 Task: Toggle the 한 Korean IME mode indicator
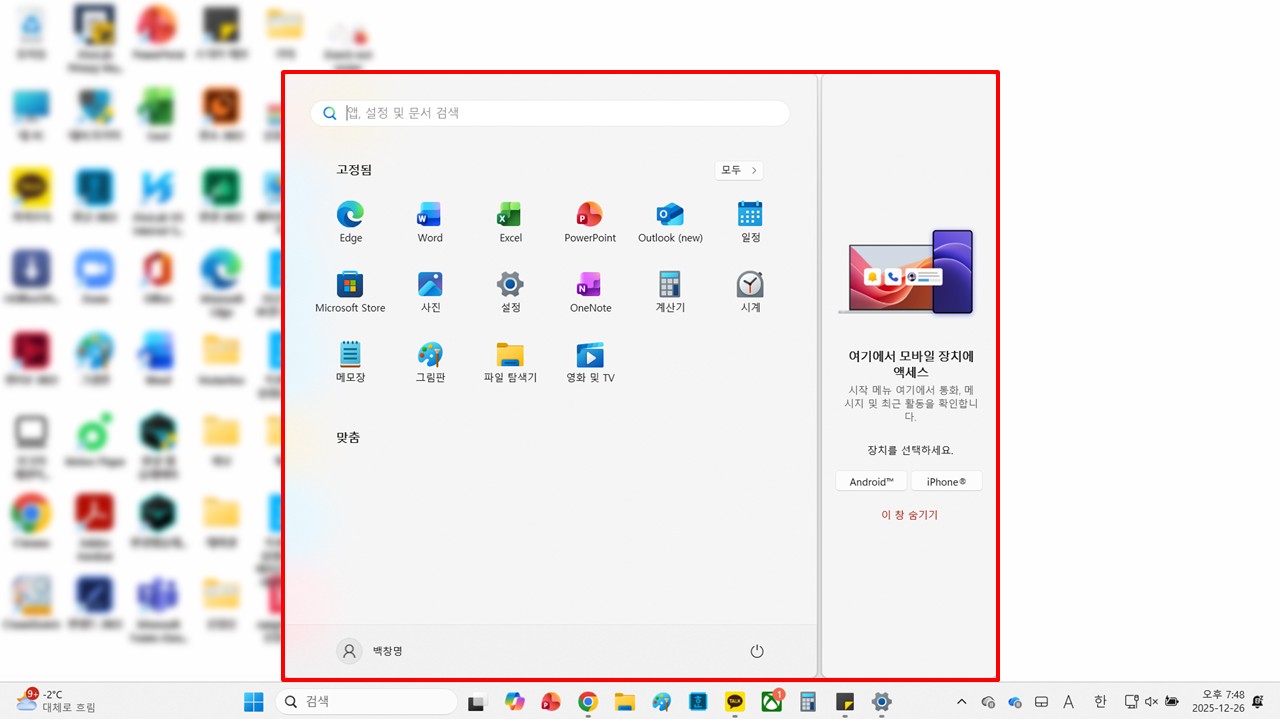point(1100,702)
